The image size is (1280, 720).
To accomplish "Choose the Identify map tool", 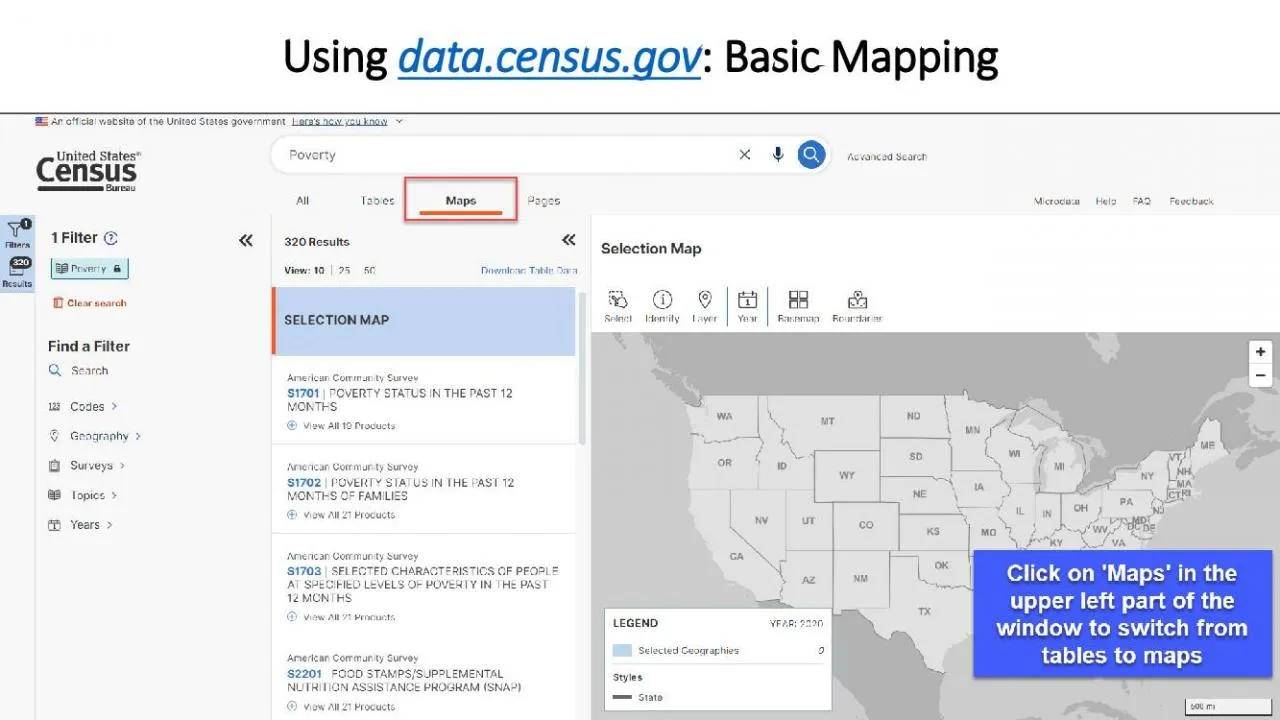I will point(662,306).
